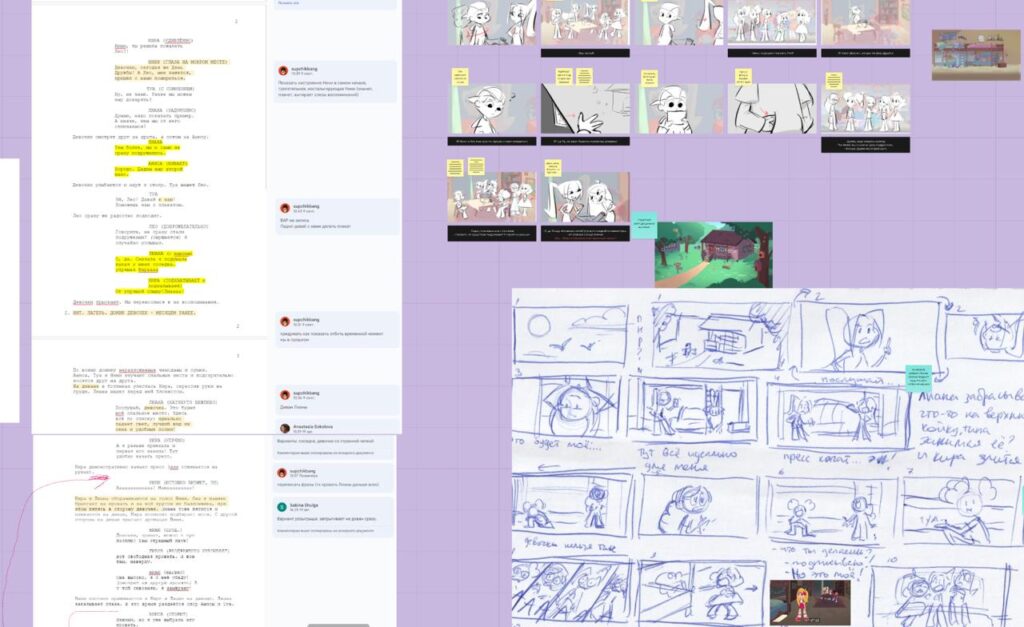Select the left yellow sticky above the open-hand frame

[563, 76]
